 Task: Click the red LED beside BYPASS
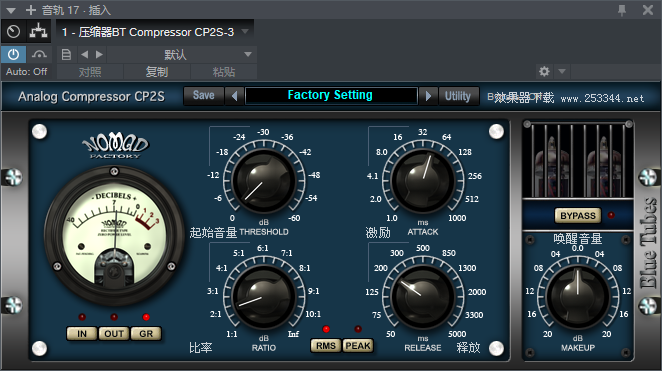point(611,215)
